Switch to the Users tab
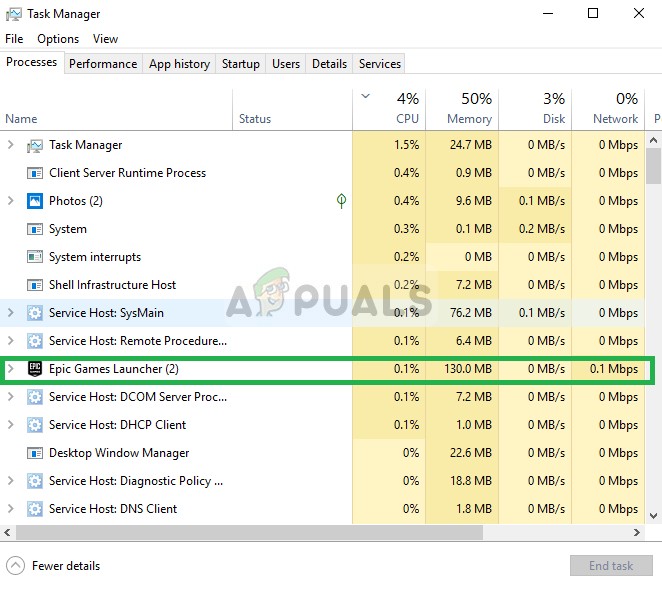Viewport: 662px width, 590px height. 286,64
